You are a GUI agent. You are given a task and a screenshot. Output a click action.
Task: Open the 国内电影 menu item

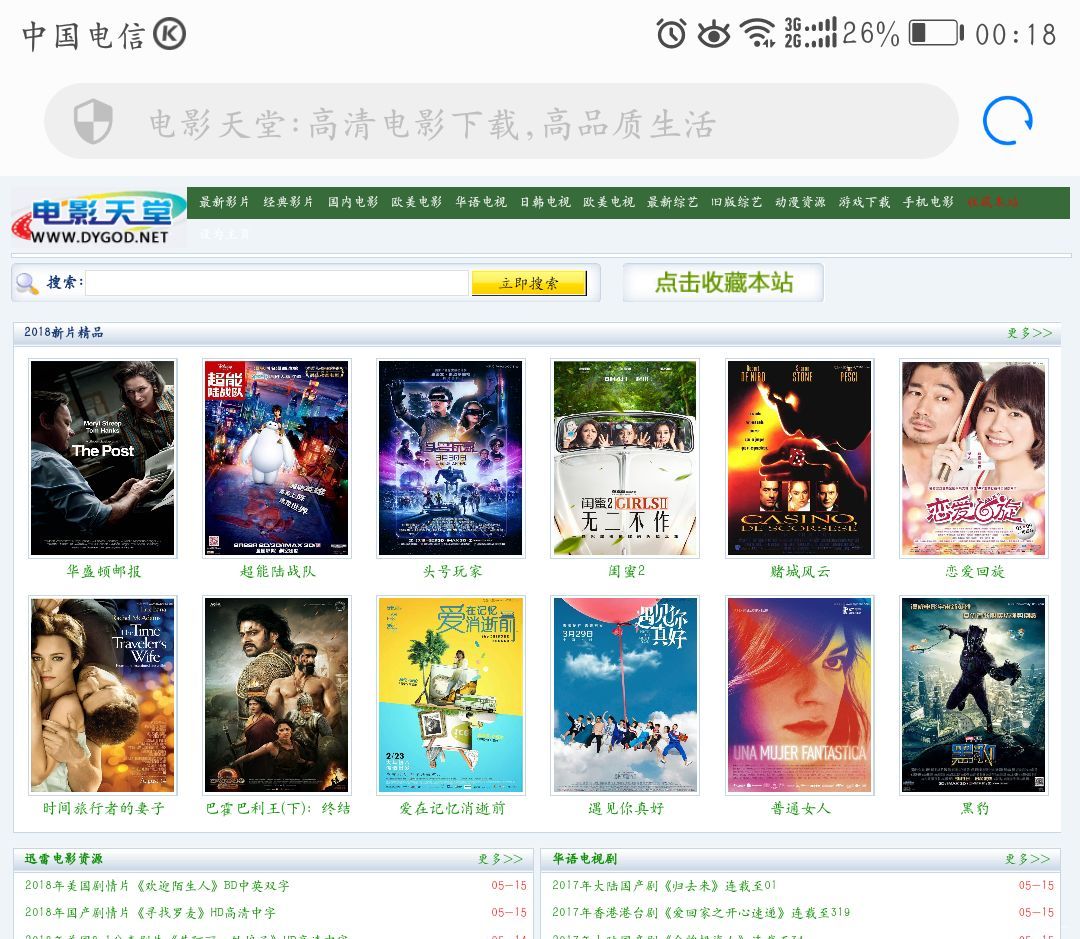(353, 202)
